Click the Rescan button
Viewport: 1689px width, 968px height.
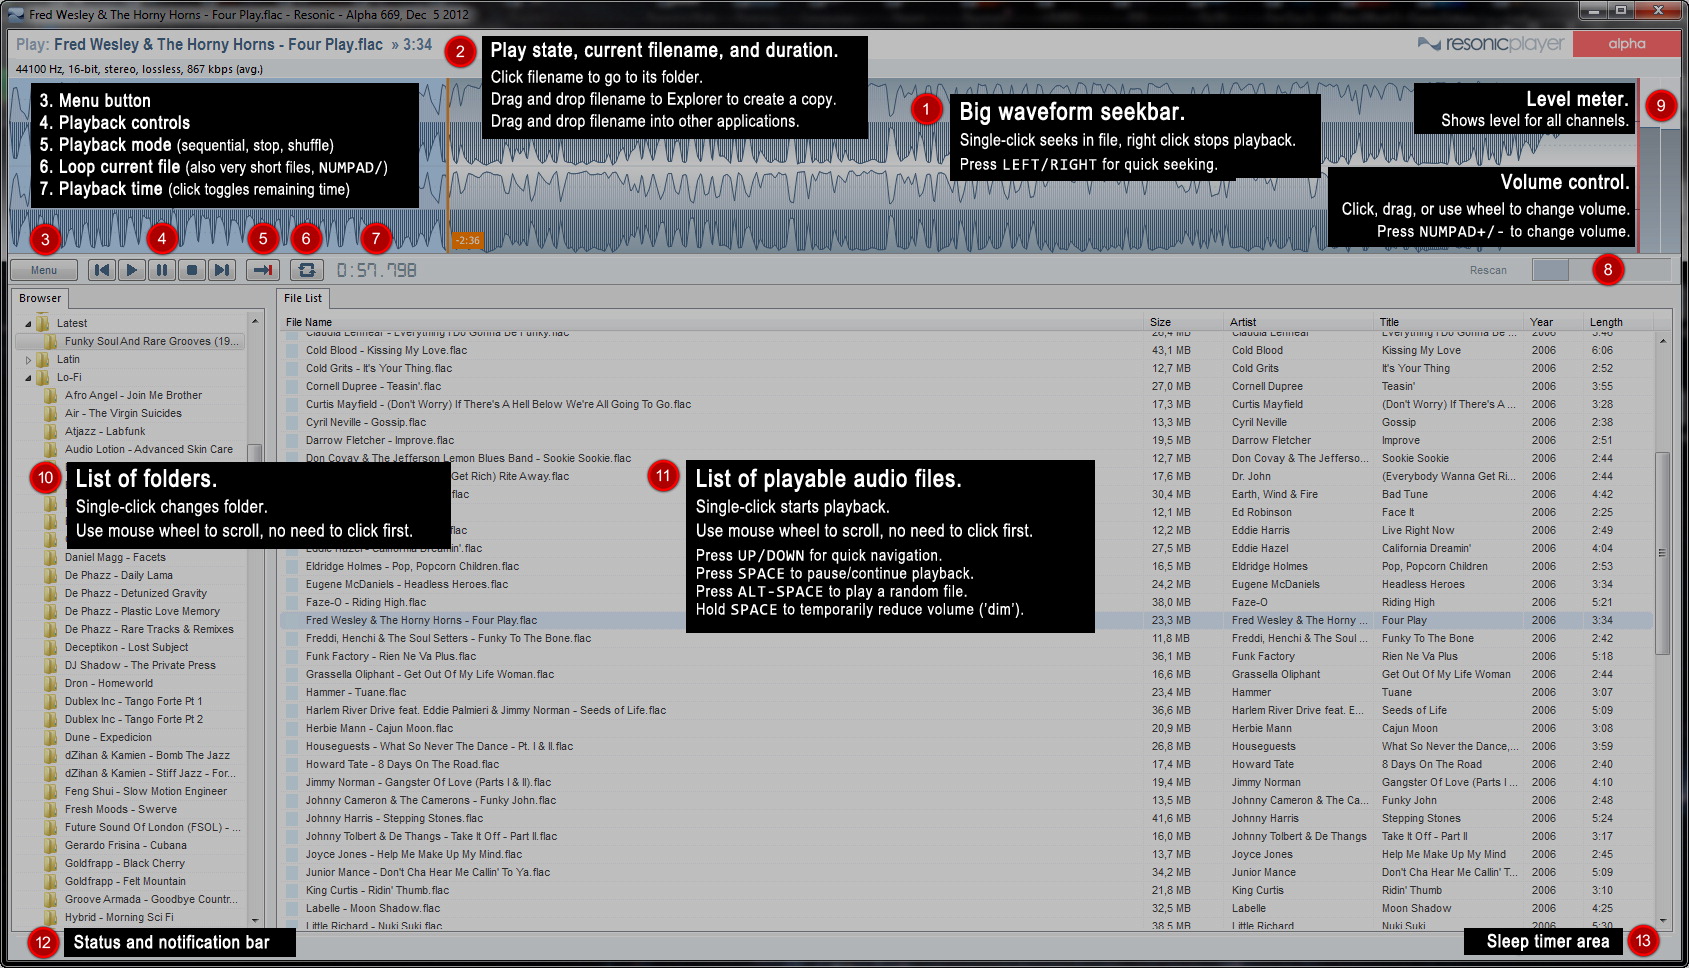pos(1488,270)
